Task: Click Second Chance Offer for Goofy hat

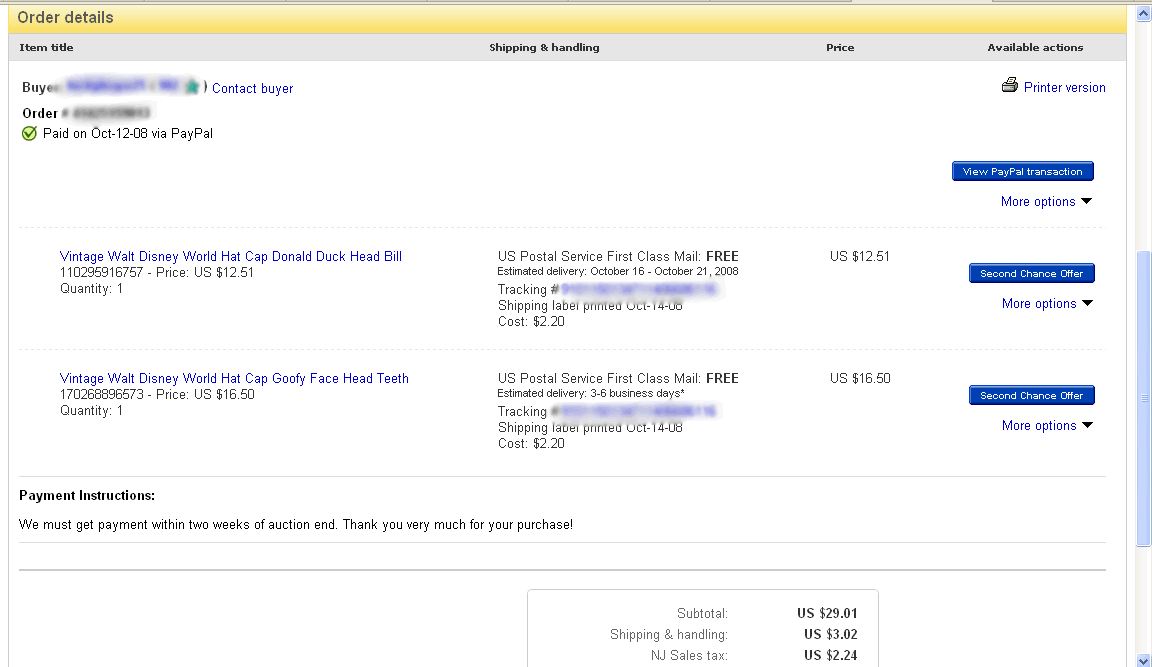Action: click(x=1032, y=395)
